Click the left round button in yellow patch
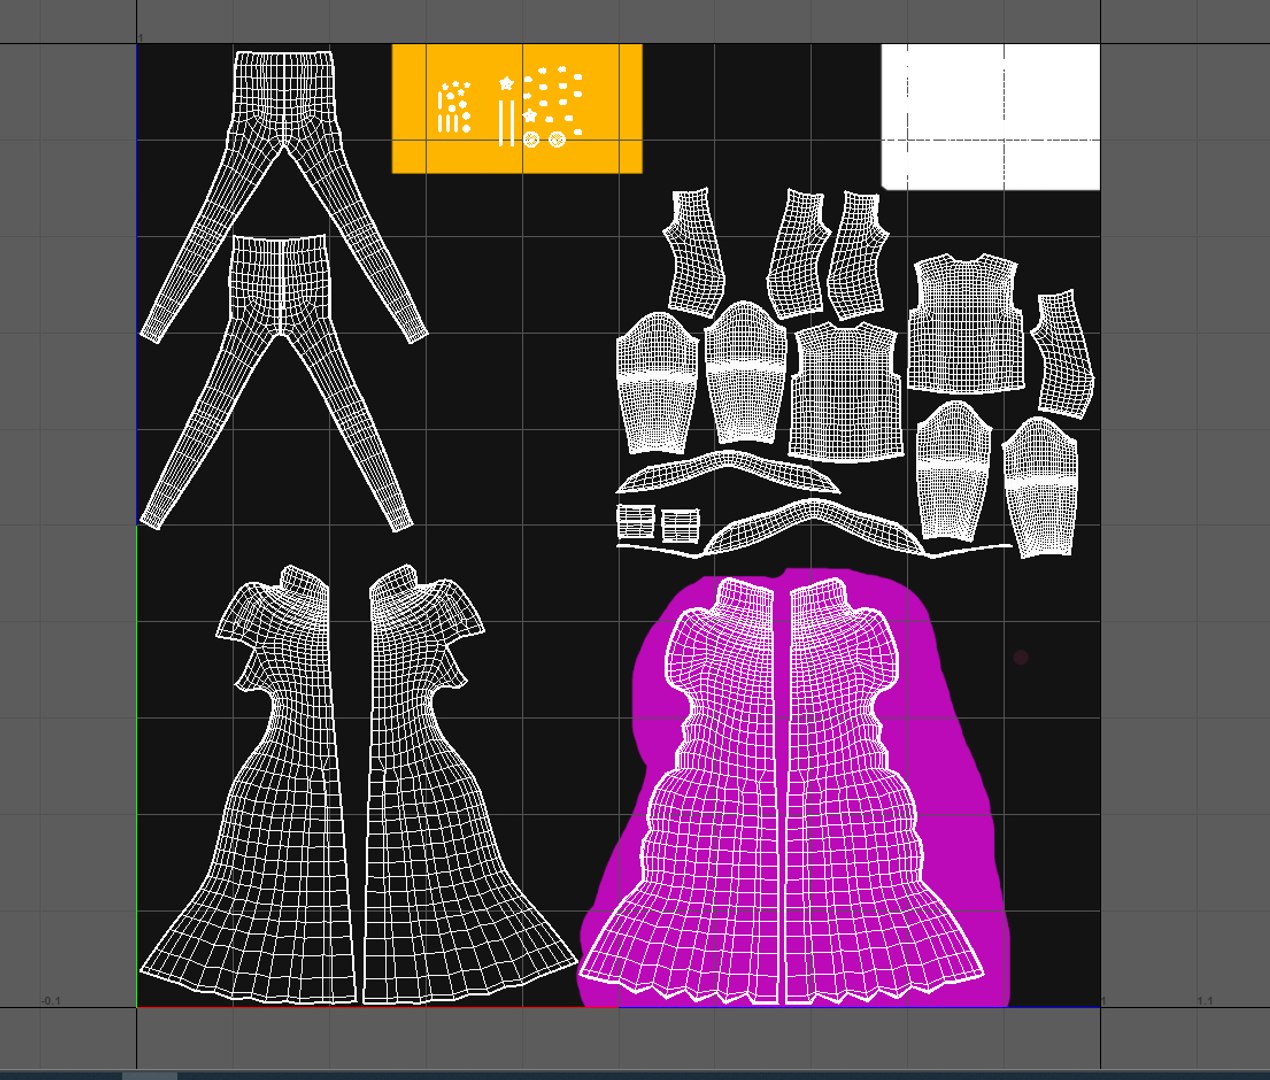The image size is (1270, 1080). pos(531,139)
